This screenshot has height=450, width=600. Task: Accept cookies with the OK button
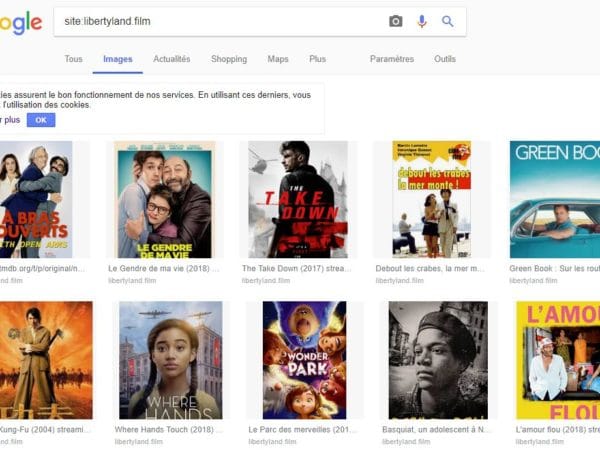click(x=41, y=120)
